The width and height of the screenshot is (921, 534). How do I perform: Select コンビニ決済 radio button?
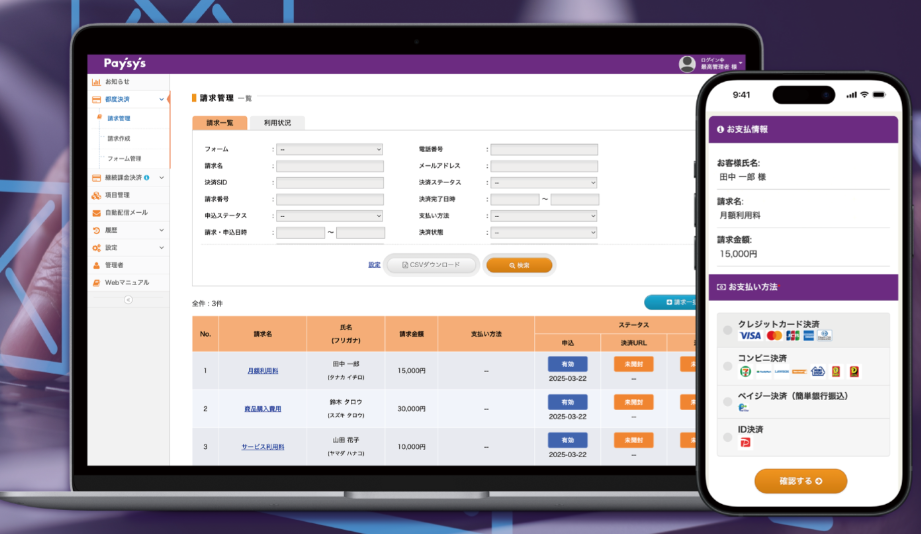click(x=727, y=365)
